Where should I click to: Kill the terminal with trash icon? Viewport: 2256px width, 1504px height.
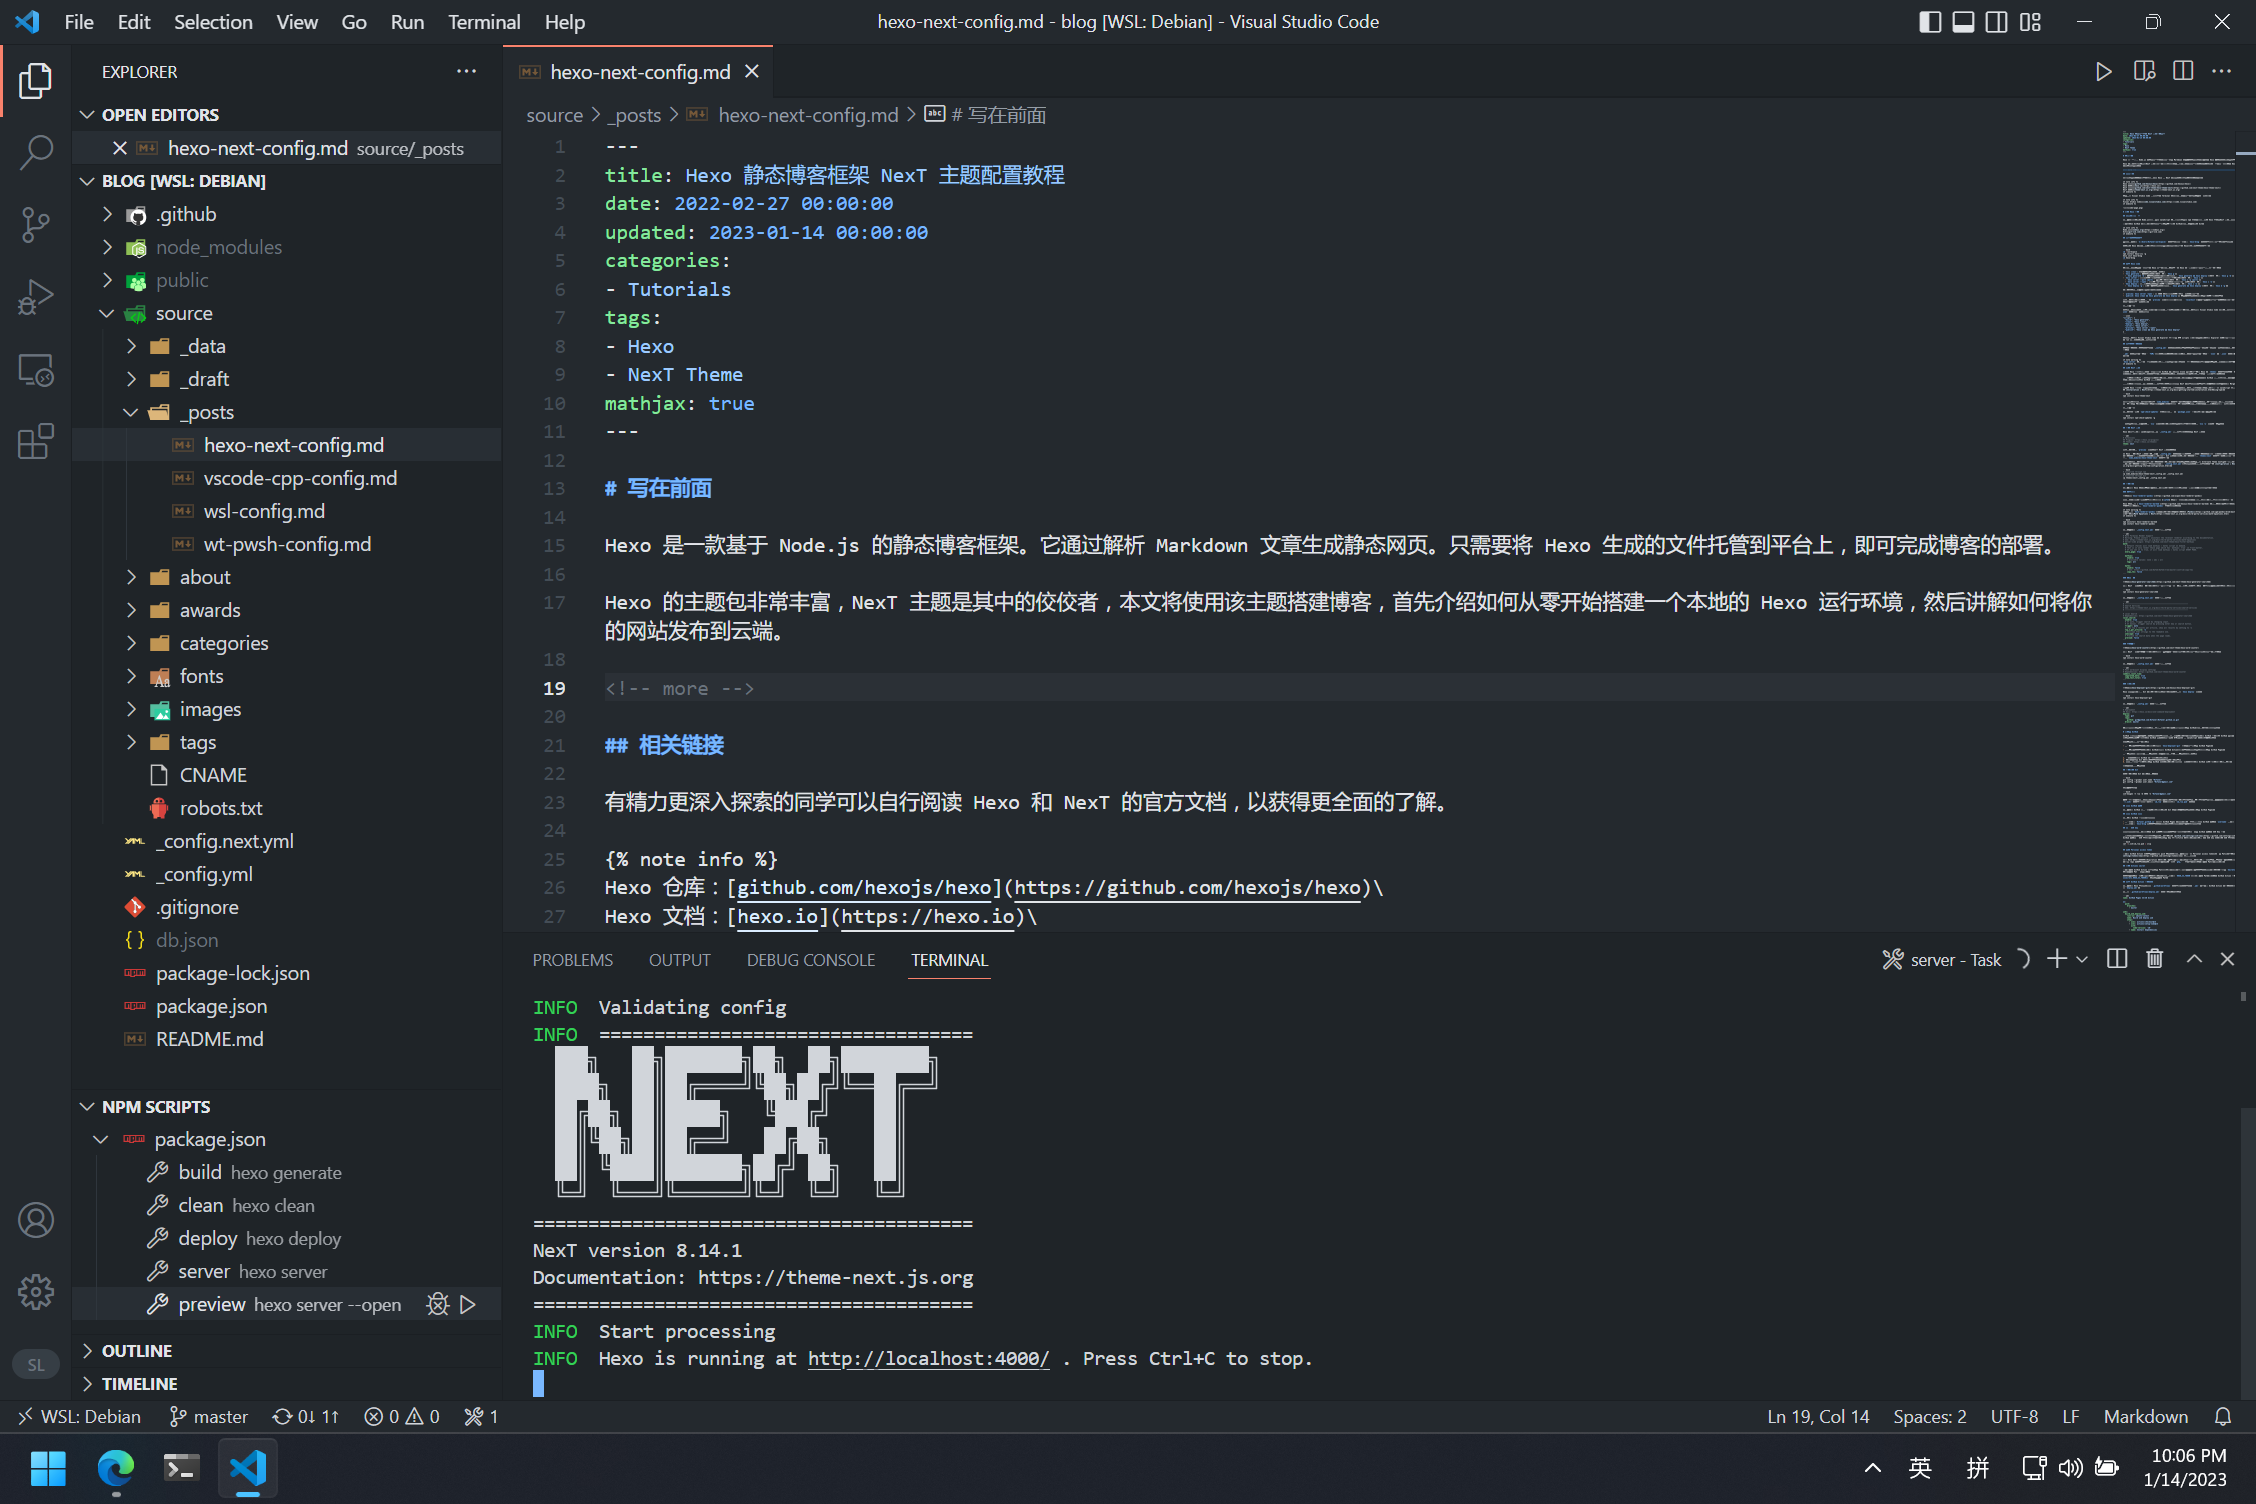point(2155,959)
